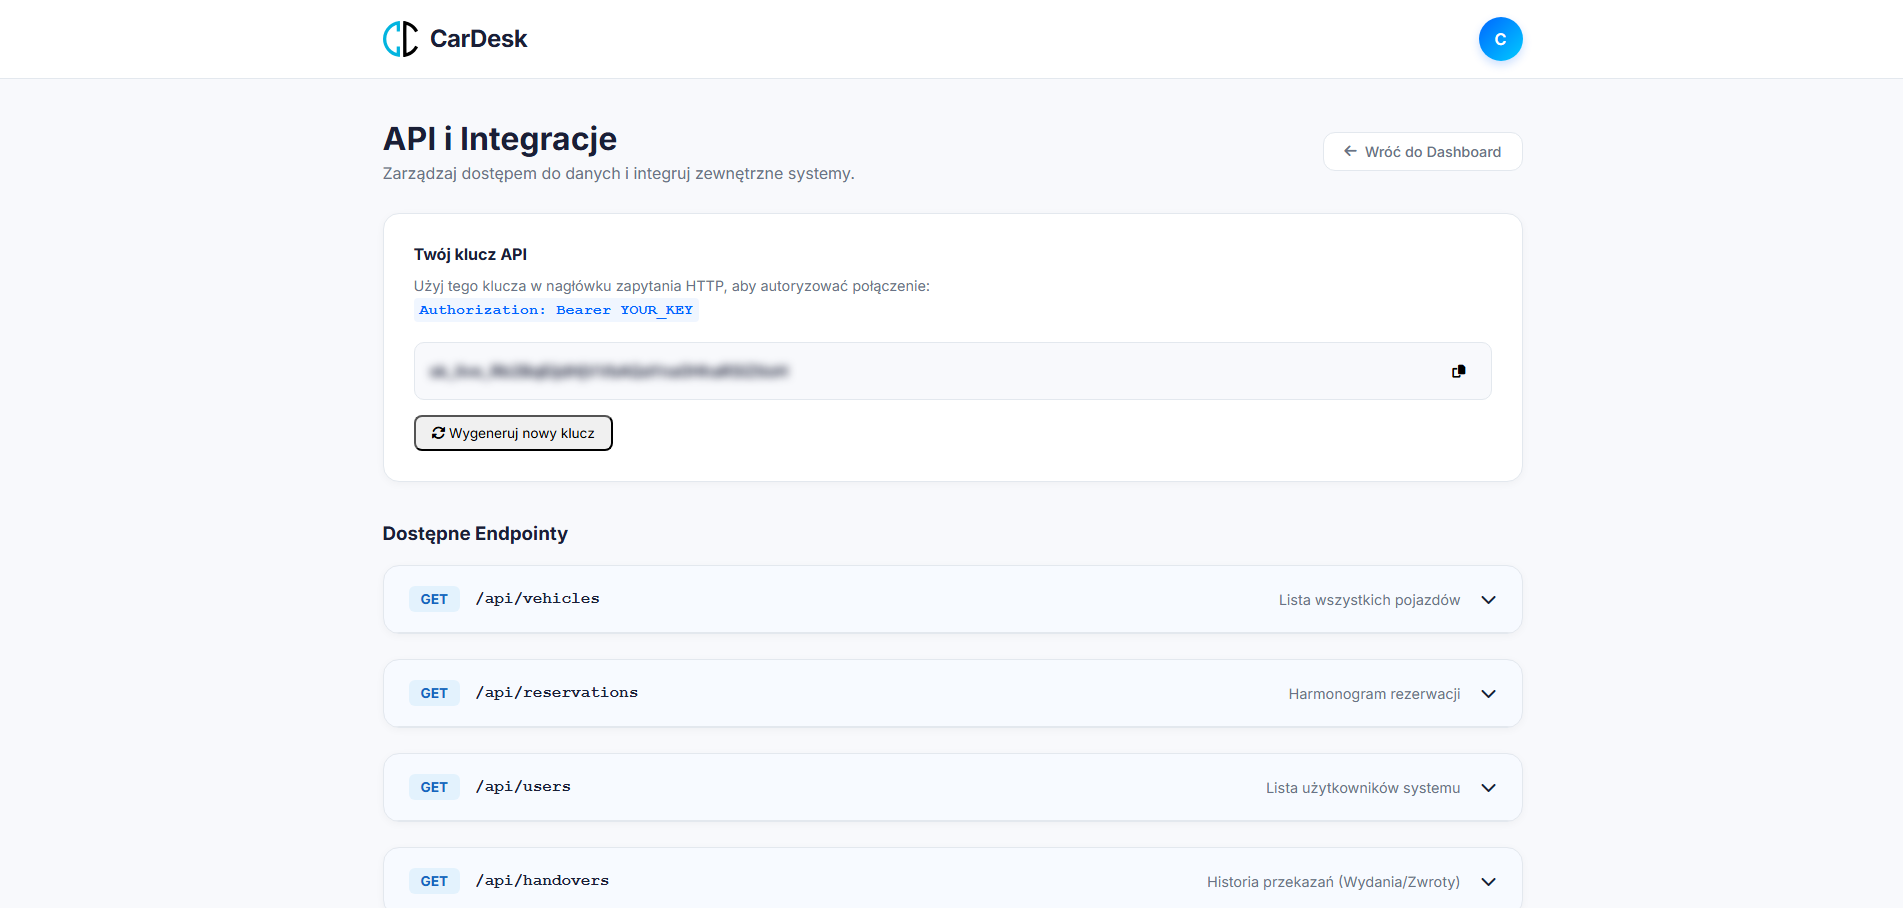
Task: Expand the /api/users endpoint chevron
Action: tap(1488, 788)
